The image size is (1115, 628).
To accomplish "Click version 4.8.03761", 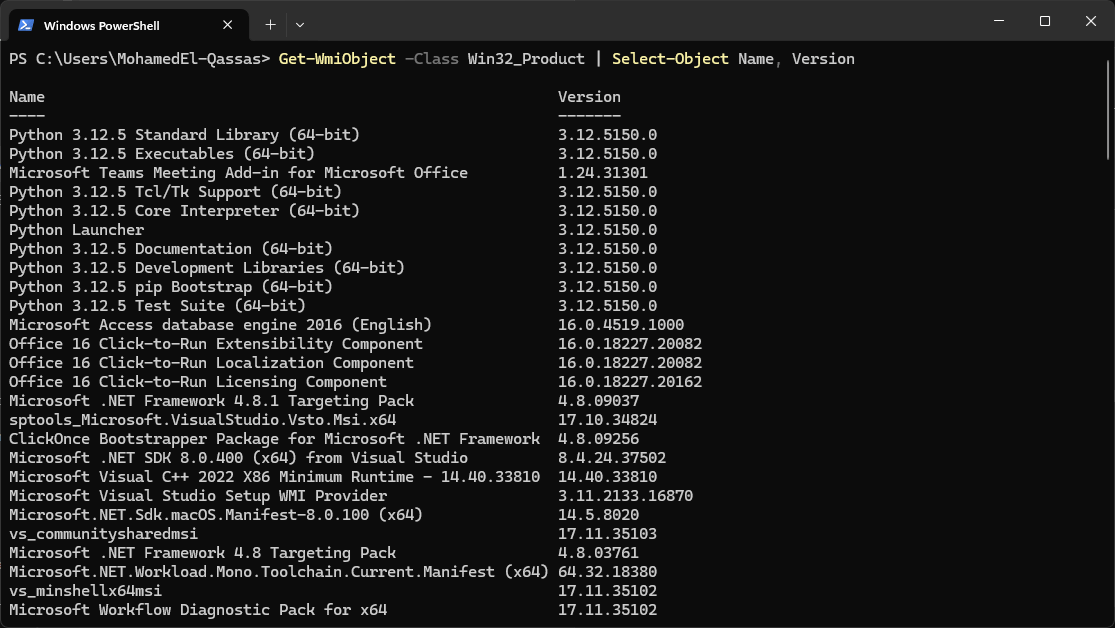I will coord(598,553).
